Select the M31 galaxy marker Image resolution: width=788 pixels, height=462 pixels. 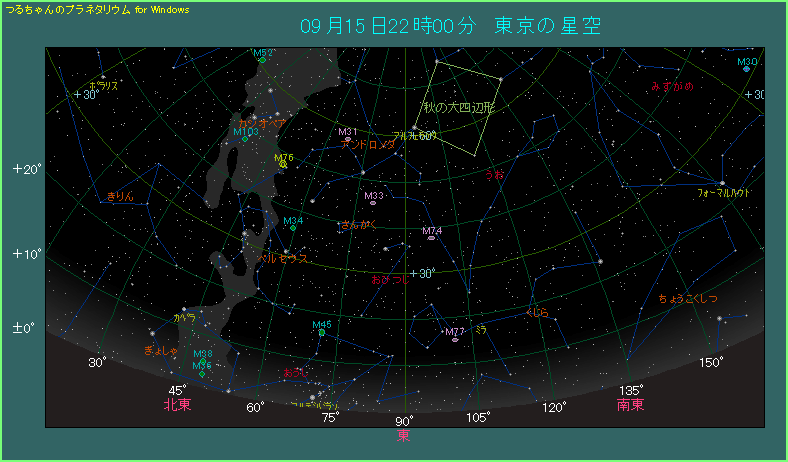347,138
